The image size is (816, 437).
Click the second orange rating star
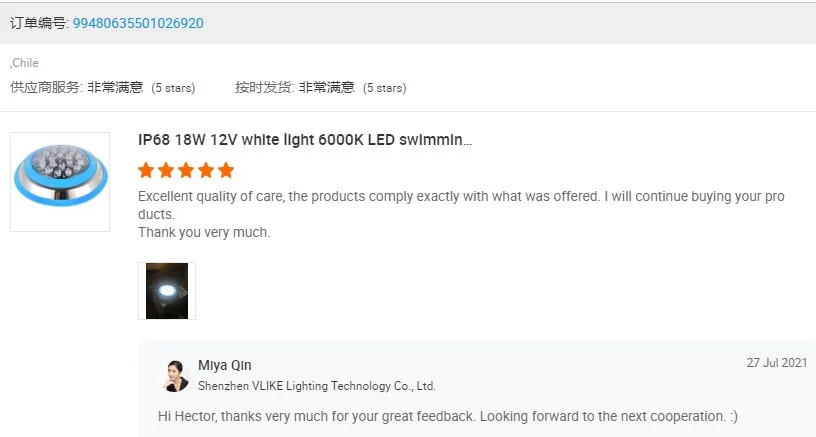(166, 170)
